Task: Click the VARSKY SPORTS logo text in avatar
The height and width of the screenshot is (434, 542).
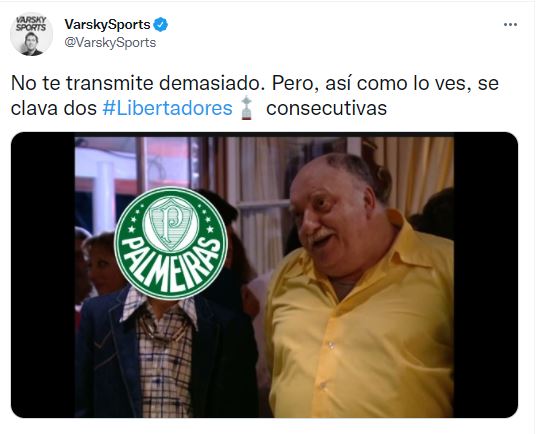Action: pos(31,23)
